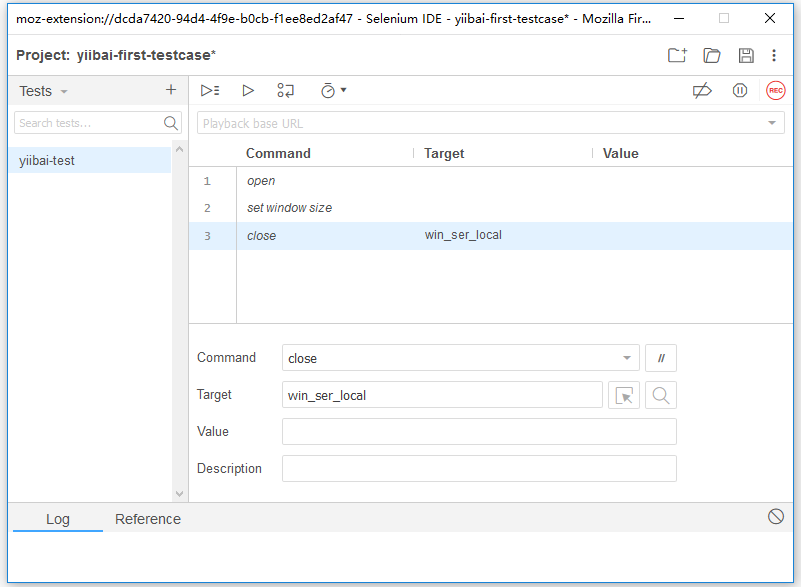
Task: Open the three-dot more options menu
Action: [774, 55]
